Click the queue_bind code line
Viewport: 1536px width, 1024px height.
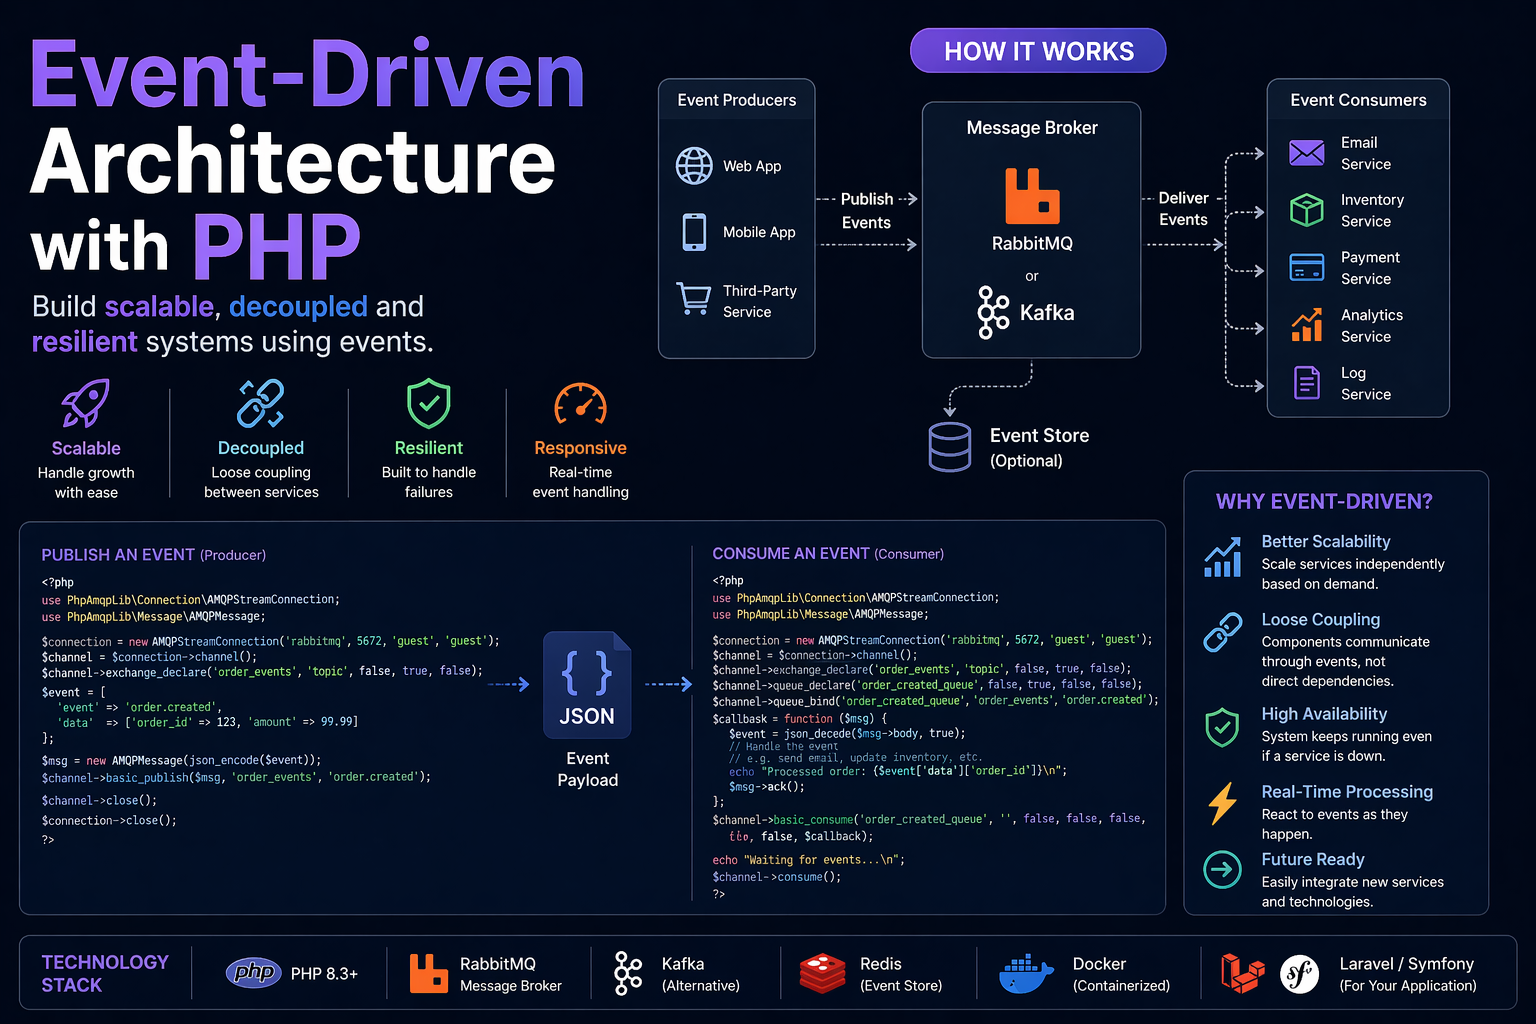[935, 701]
